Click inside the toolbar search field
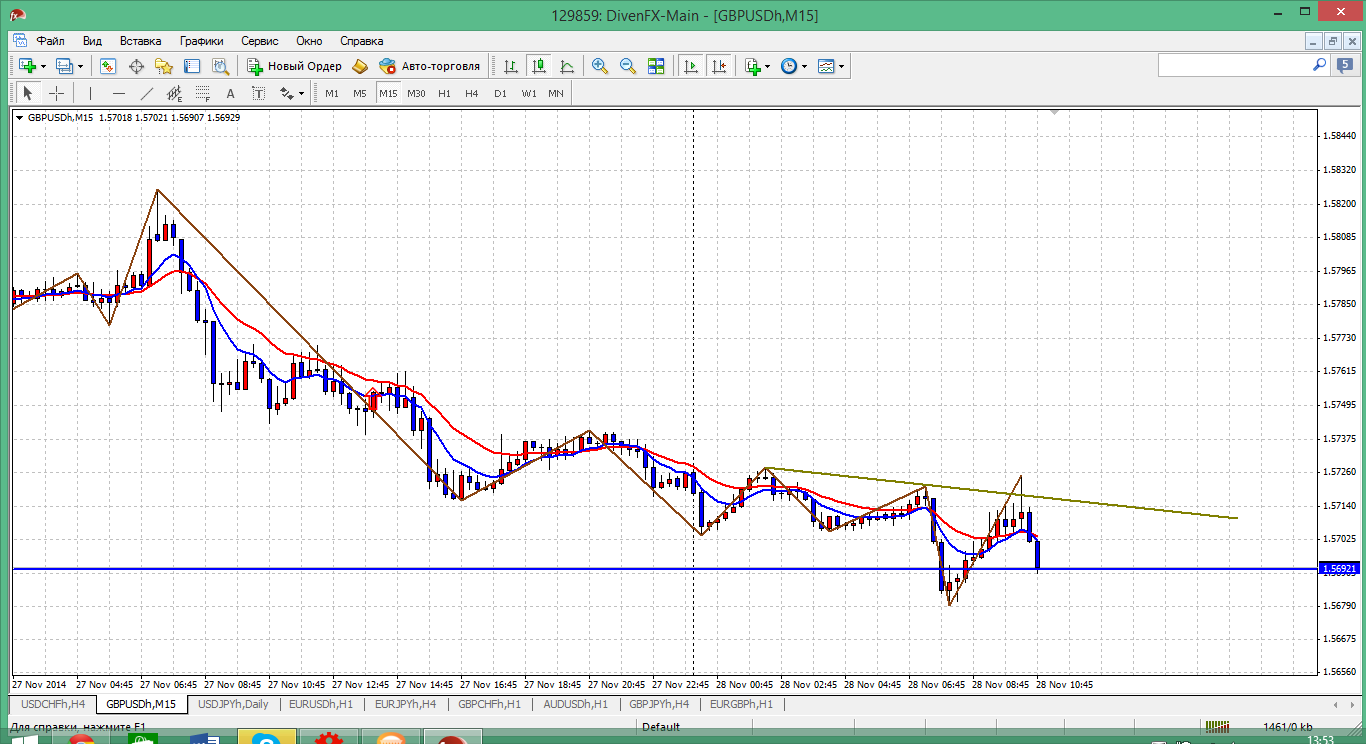 (x=1235, y=65)
